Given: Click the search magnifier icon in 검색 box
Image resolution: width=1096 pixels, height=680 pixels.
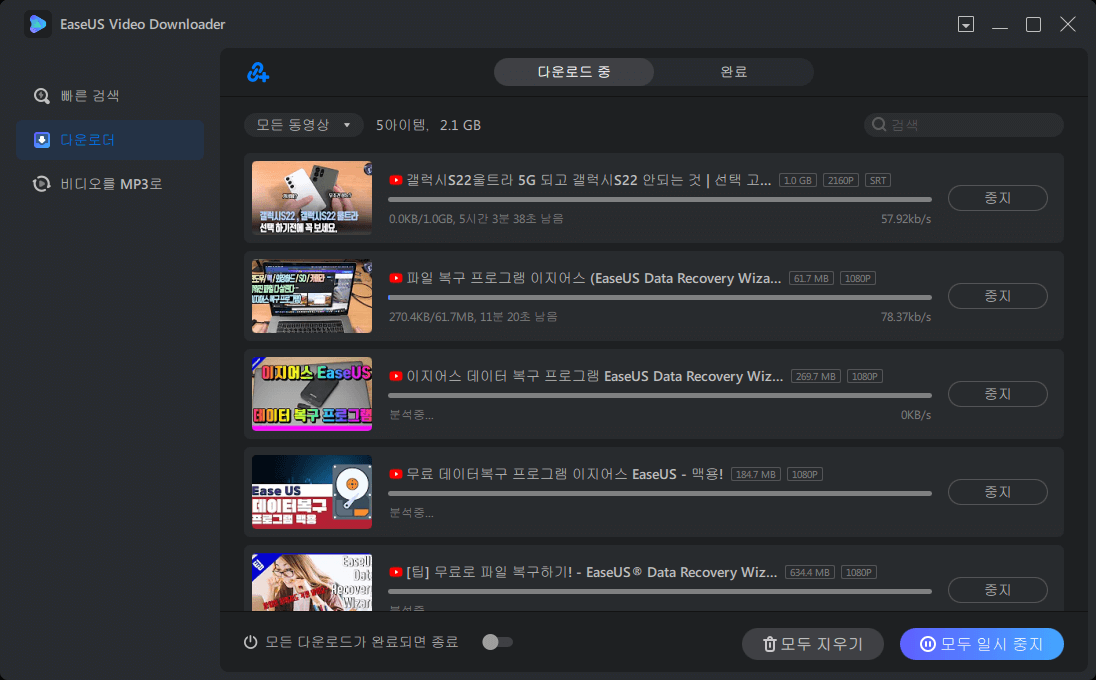Looking at the screenshot, I should (879, 125).
